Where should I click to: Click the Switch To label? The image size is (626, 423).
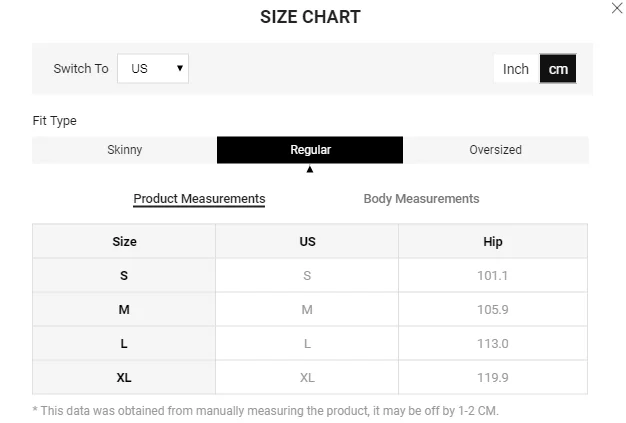[81, 69]
